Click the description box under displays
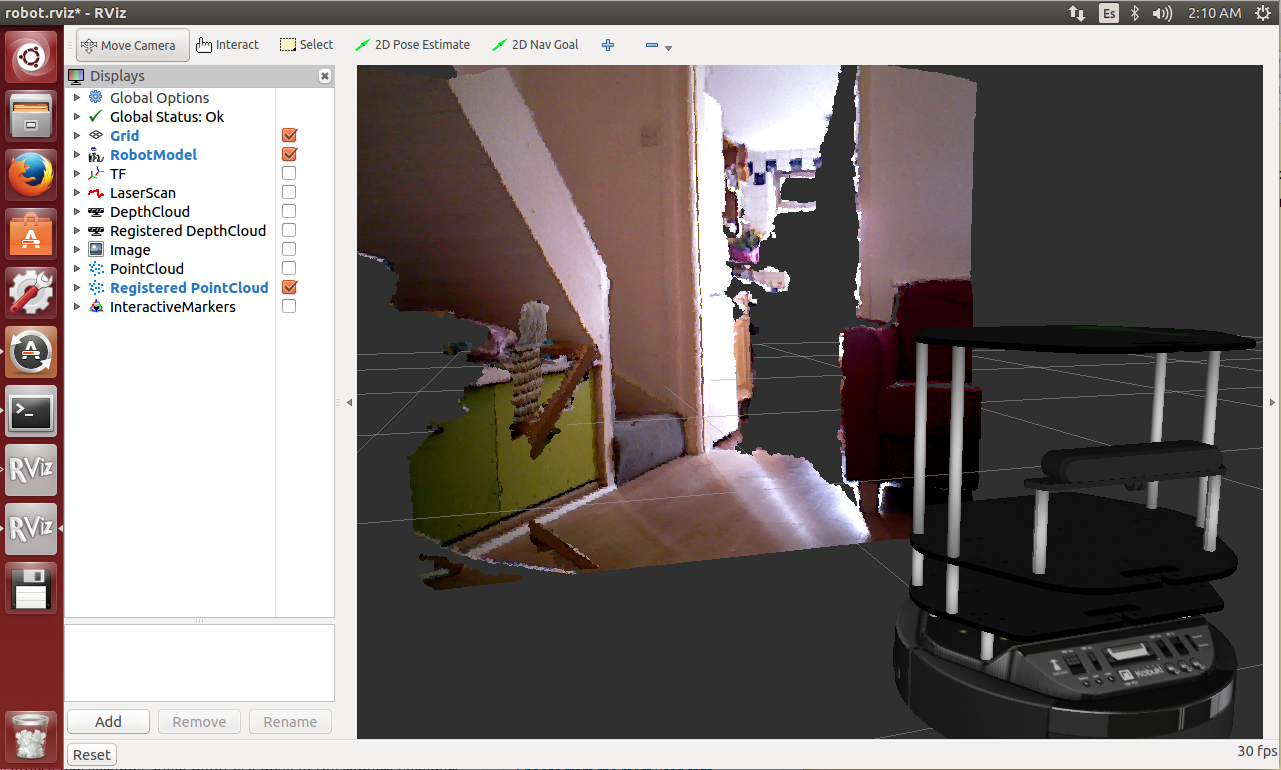Viewport: 1281px width, 770px height. click(199, 663)
